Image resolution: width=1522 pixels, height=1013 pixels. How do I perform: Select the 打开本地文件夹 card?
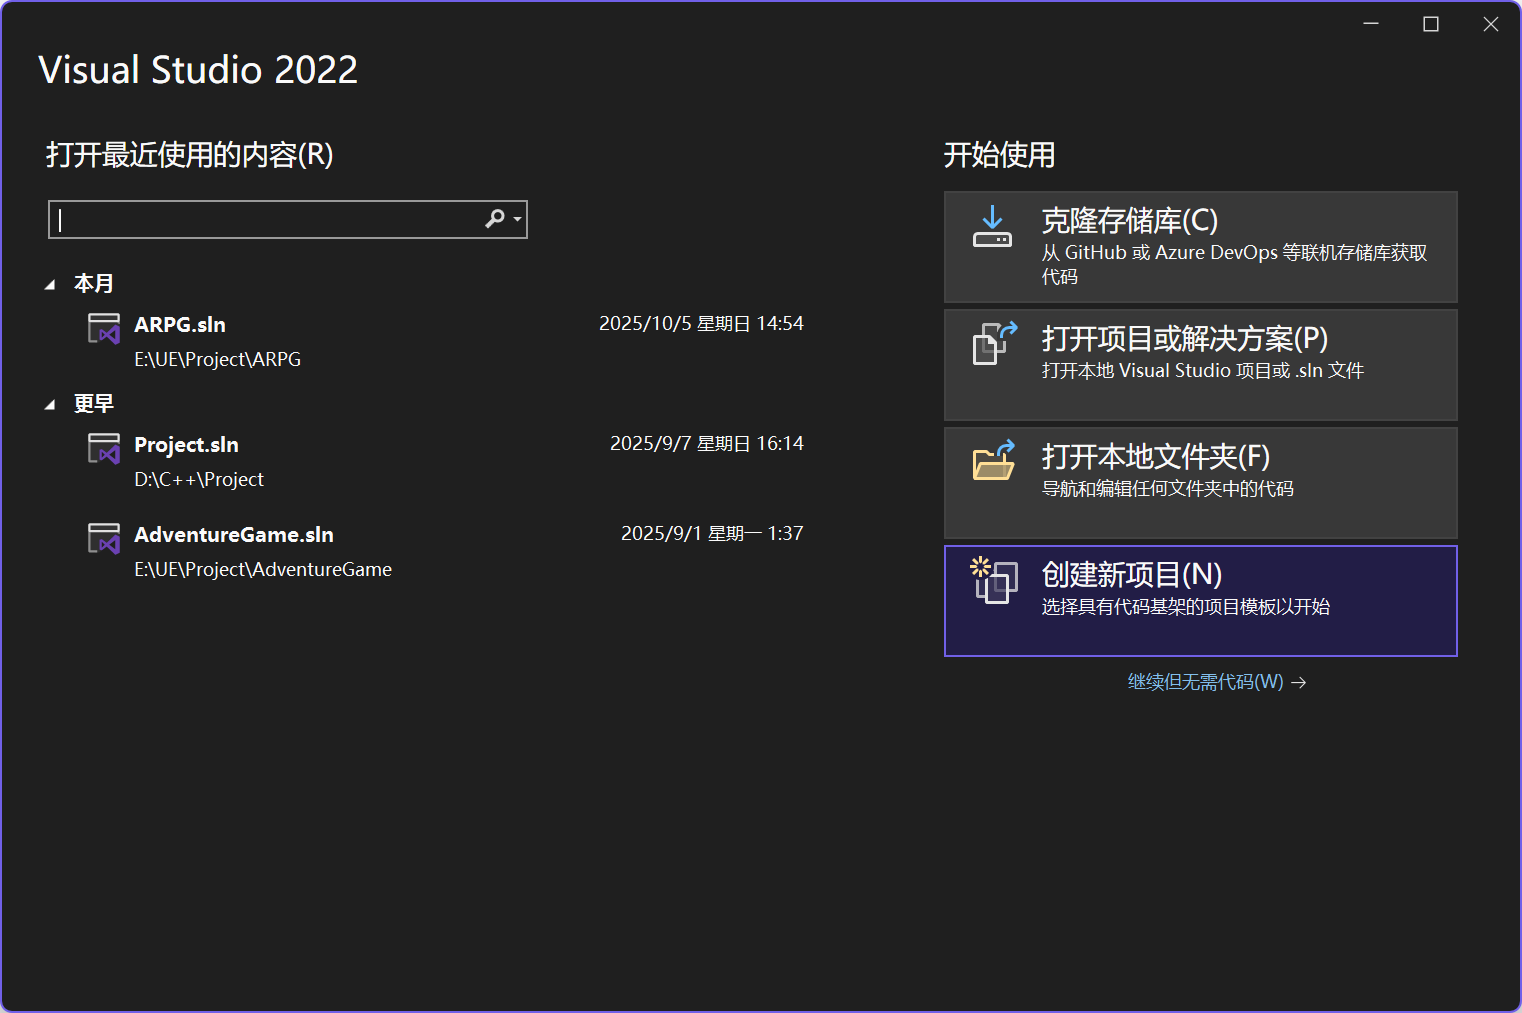tap(1200, 482)
